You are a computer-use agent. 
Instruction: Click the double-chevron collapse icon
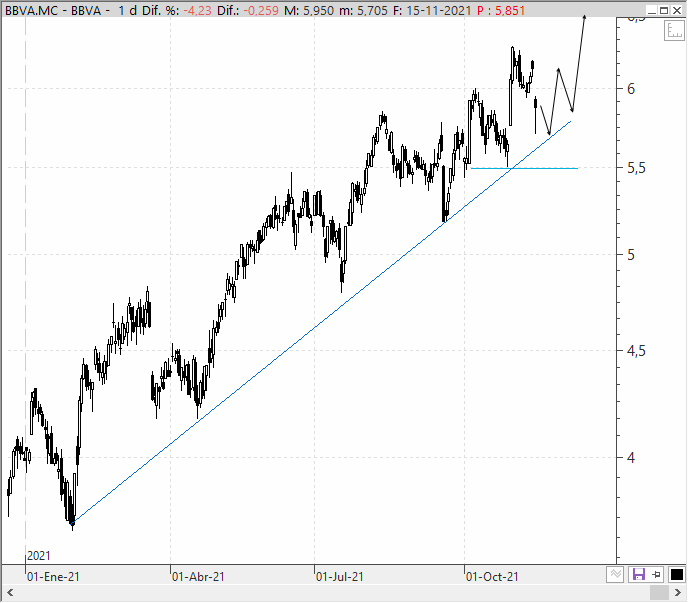tap(616, 574)
